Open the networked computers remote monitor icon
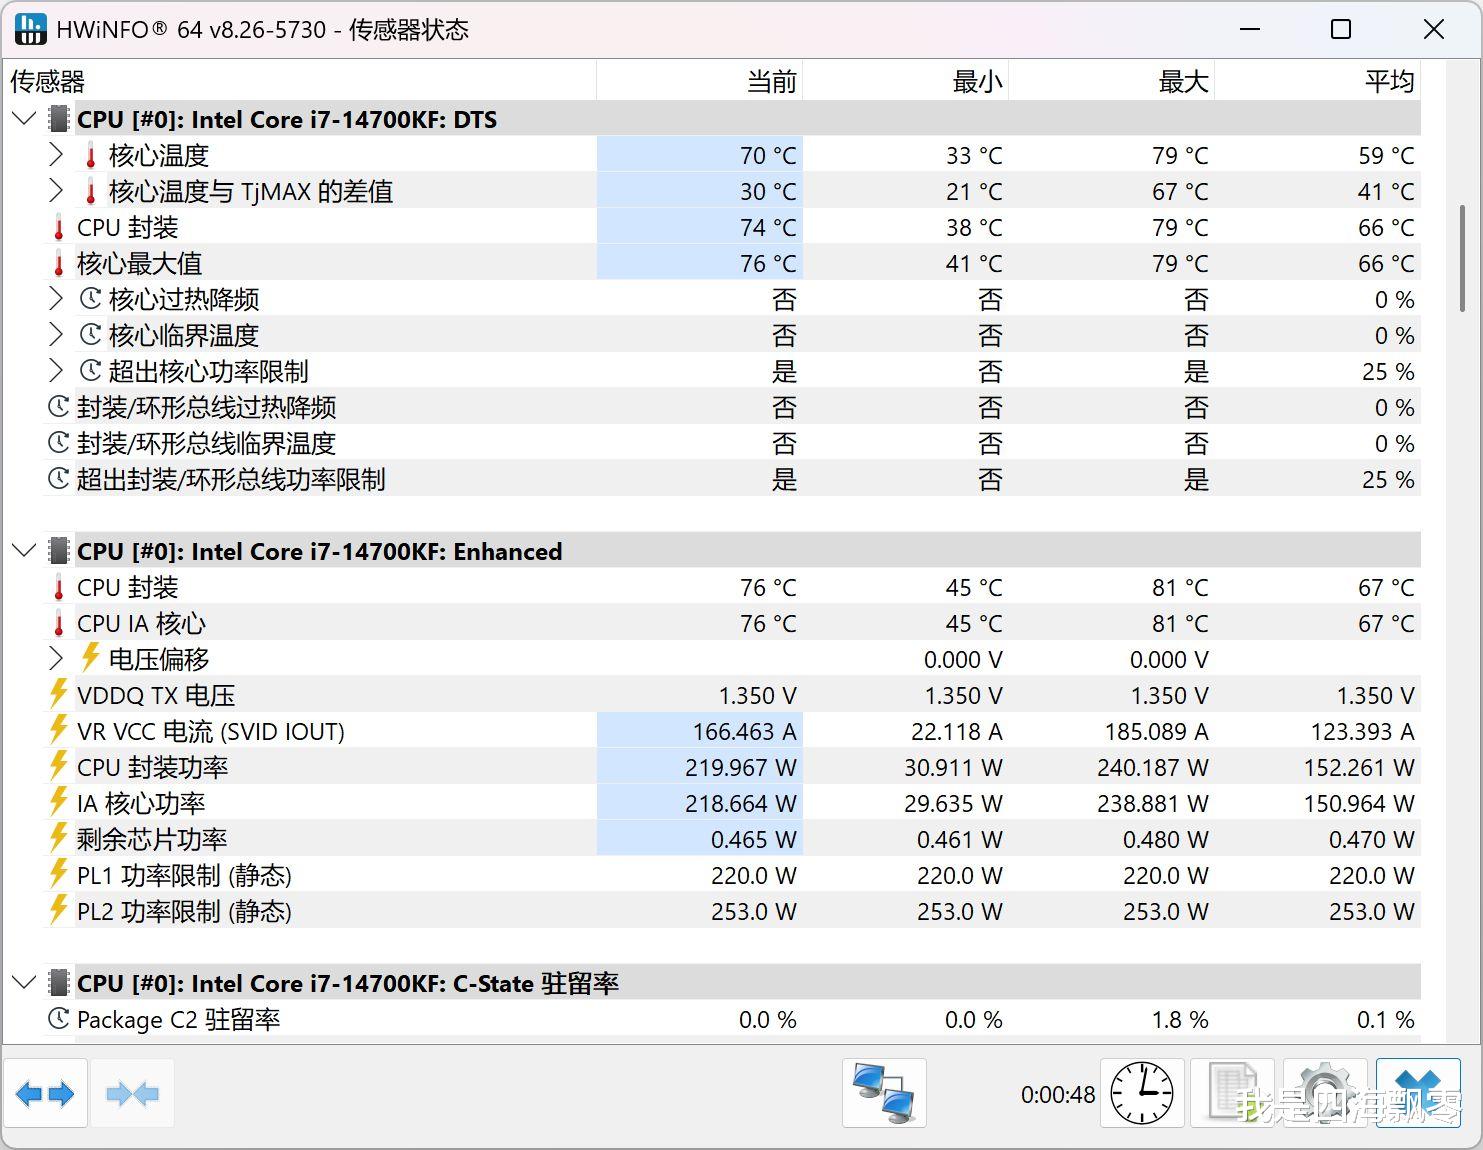 [x=884, y=1093]
